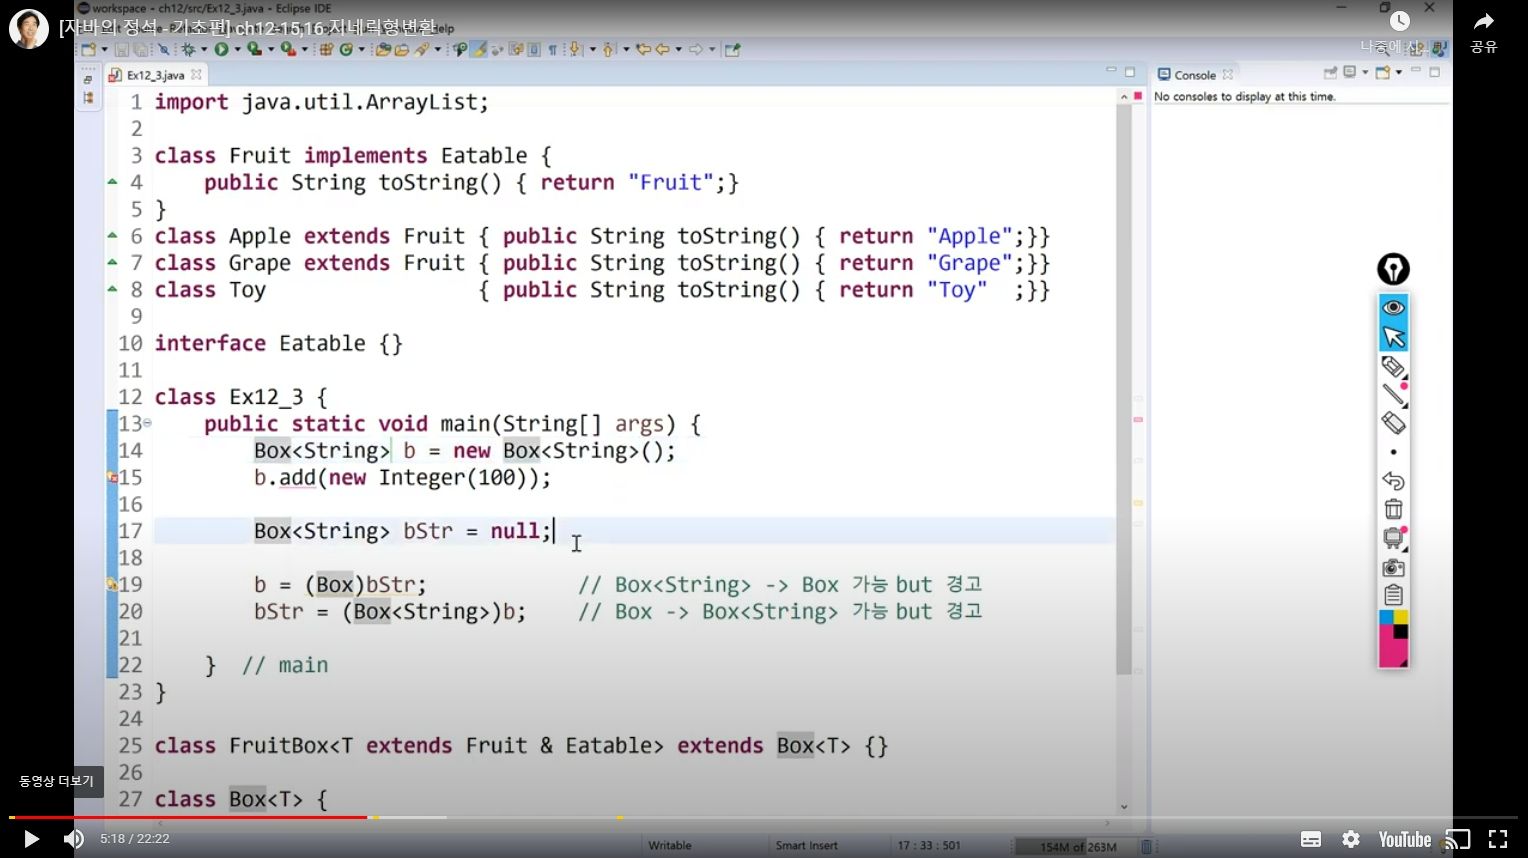This screenshot has width=1528, height=858.
Task: Select the pen/marker drawing tool
Action: coord(1393,367)
